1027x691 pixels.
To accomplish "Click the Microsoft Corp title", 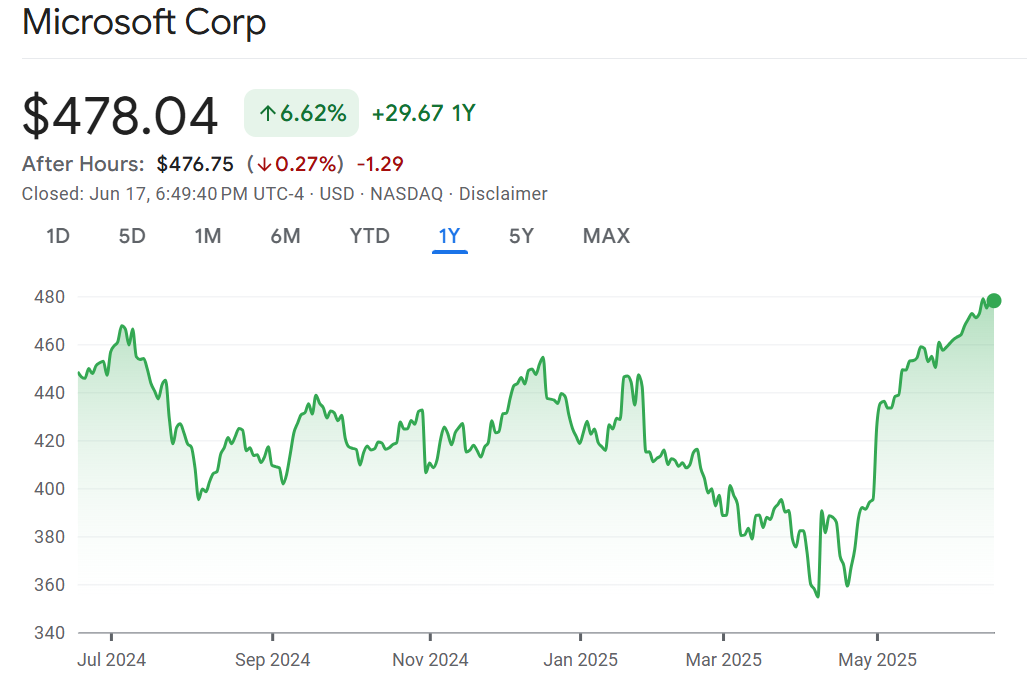I will point(144,22).
